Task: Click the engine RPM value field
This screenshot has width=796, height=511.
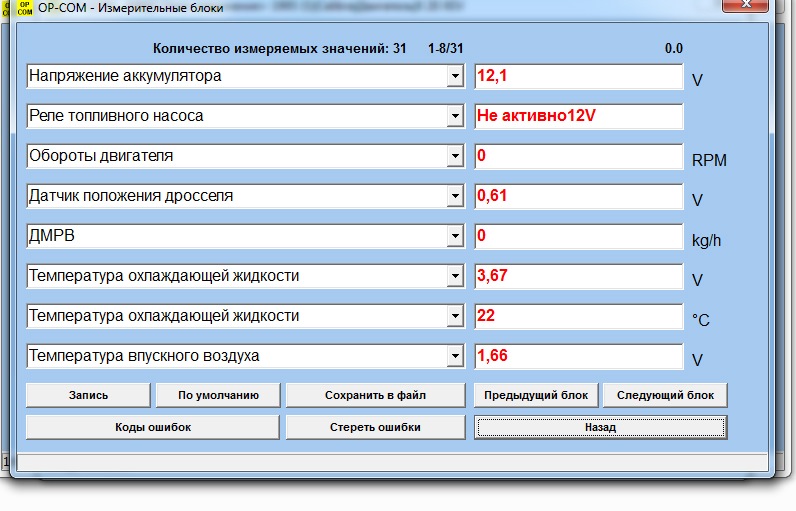Action: pos(579,156)
